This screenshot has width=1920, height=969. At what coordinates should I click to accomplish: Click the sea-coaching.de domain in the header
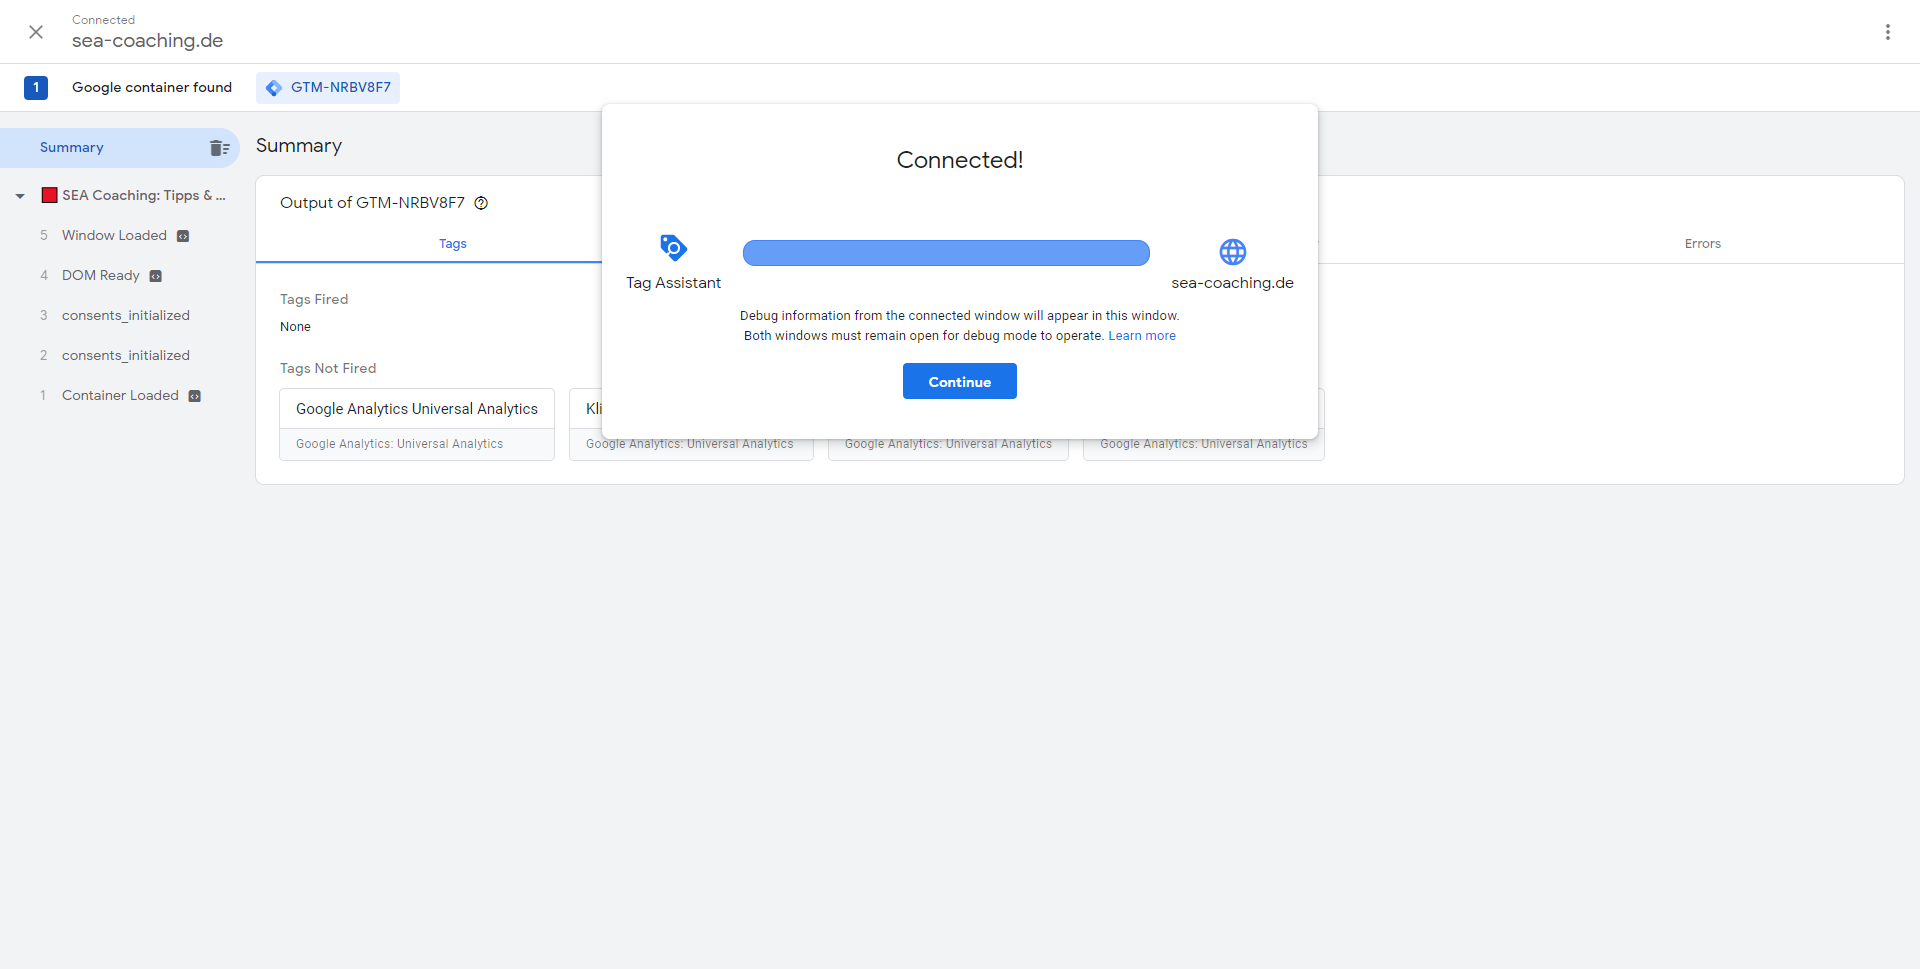147,41
